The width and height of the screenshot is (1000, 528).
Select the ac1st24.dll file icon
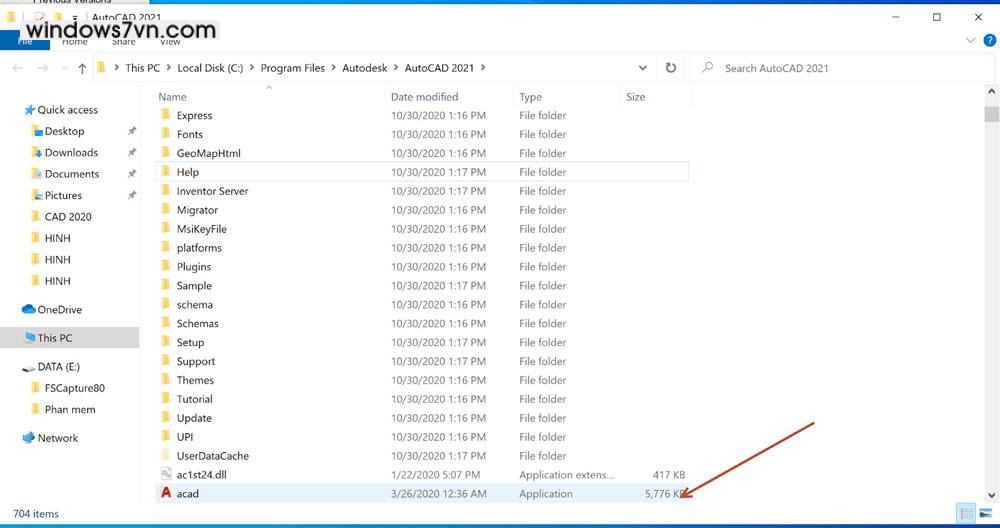(166, 474)
